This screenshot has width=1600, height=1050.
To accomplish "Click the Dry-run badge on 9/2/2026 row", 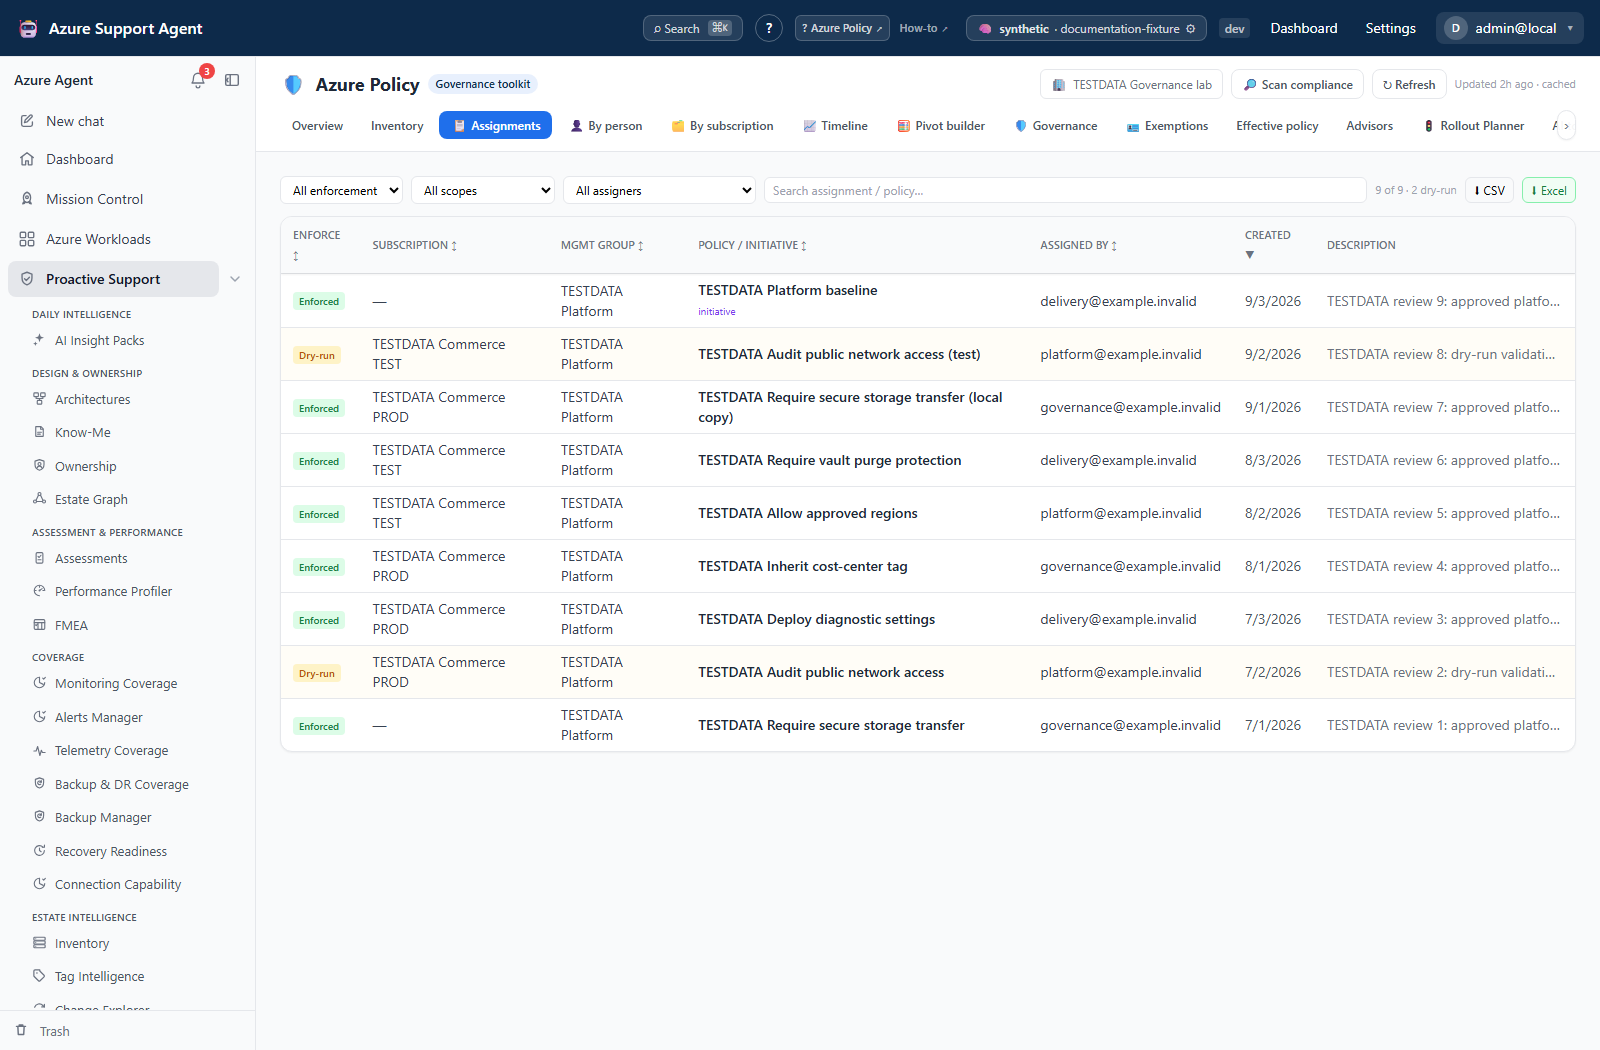I will (x=317, y=355).
